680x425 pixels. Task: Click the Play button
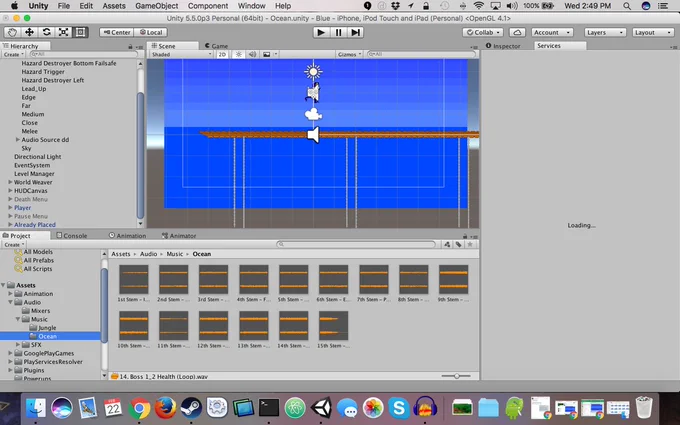point(321,32)
